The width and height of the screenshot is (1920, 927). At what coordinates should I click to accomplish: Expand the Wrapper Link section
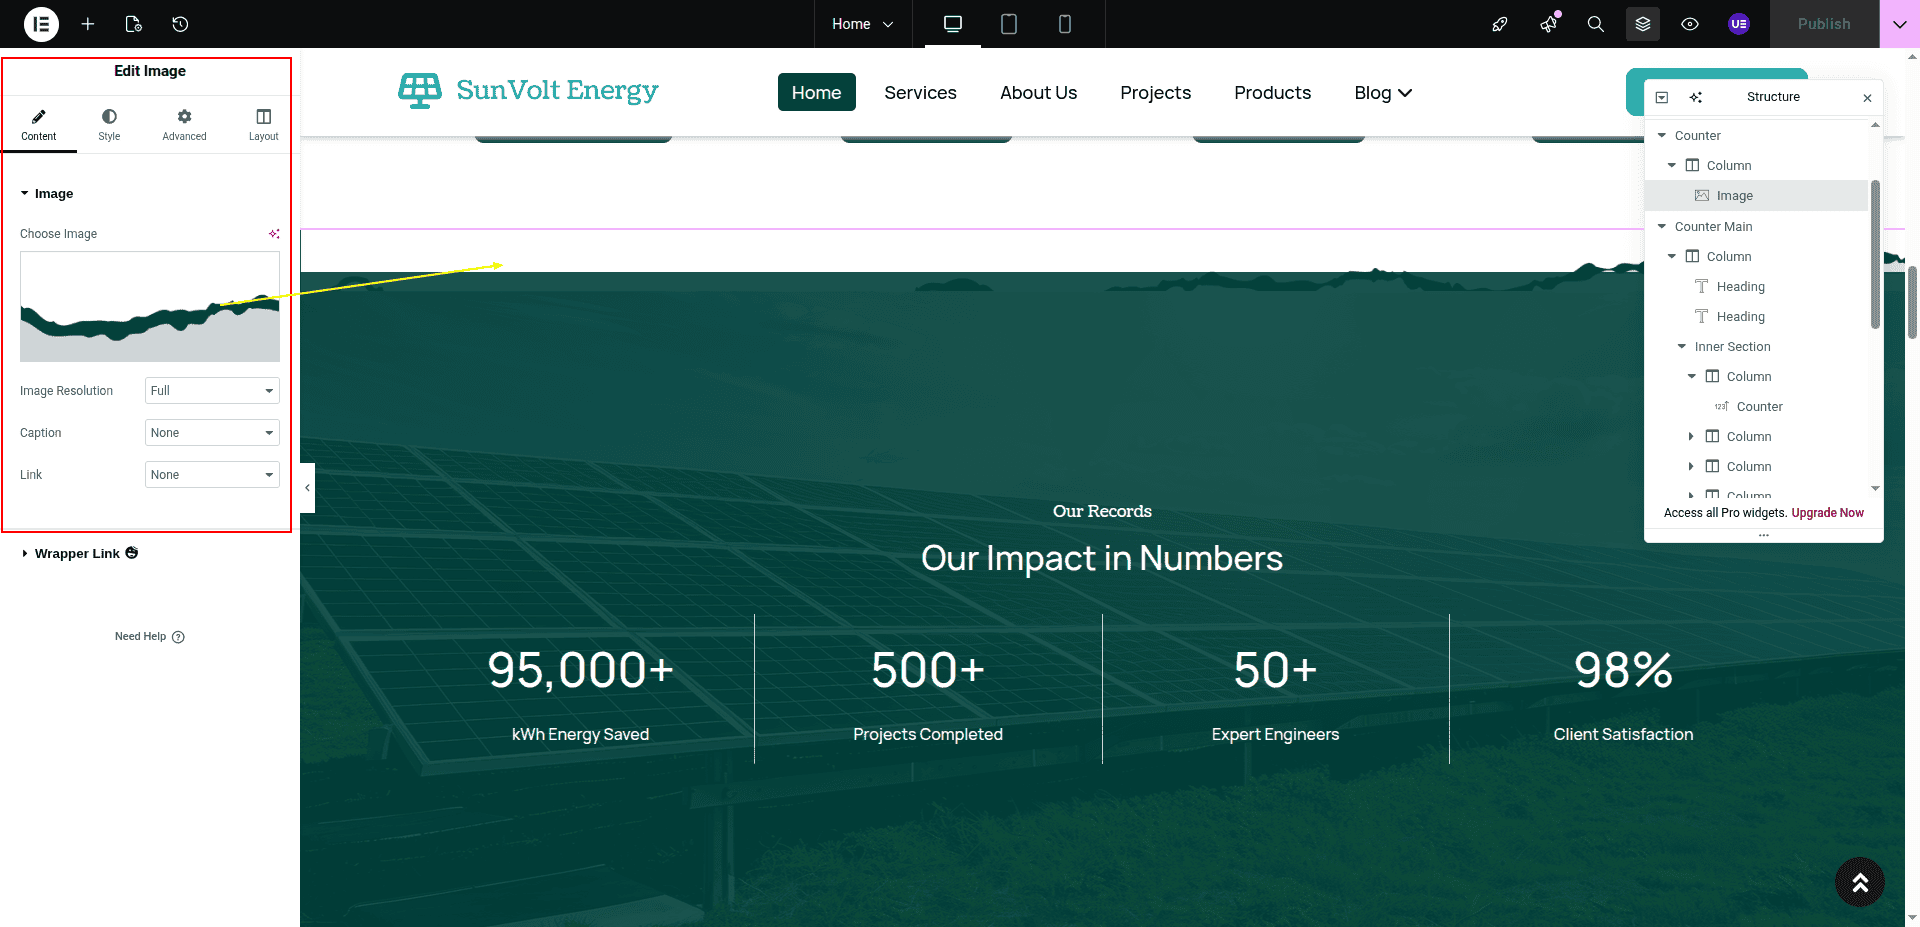pos(77,554)
